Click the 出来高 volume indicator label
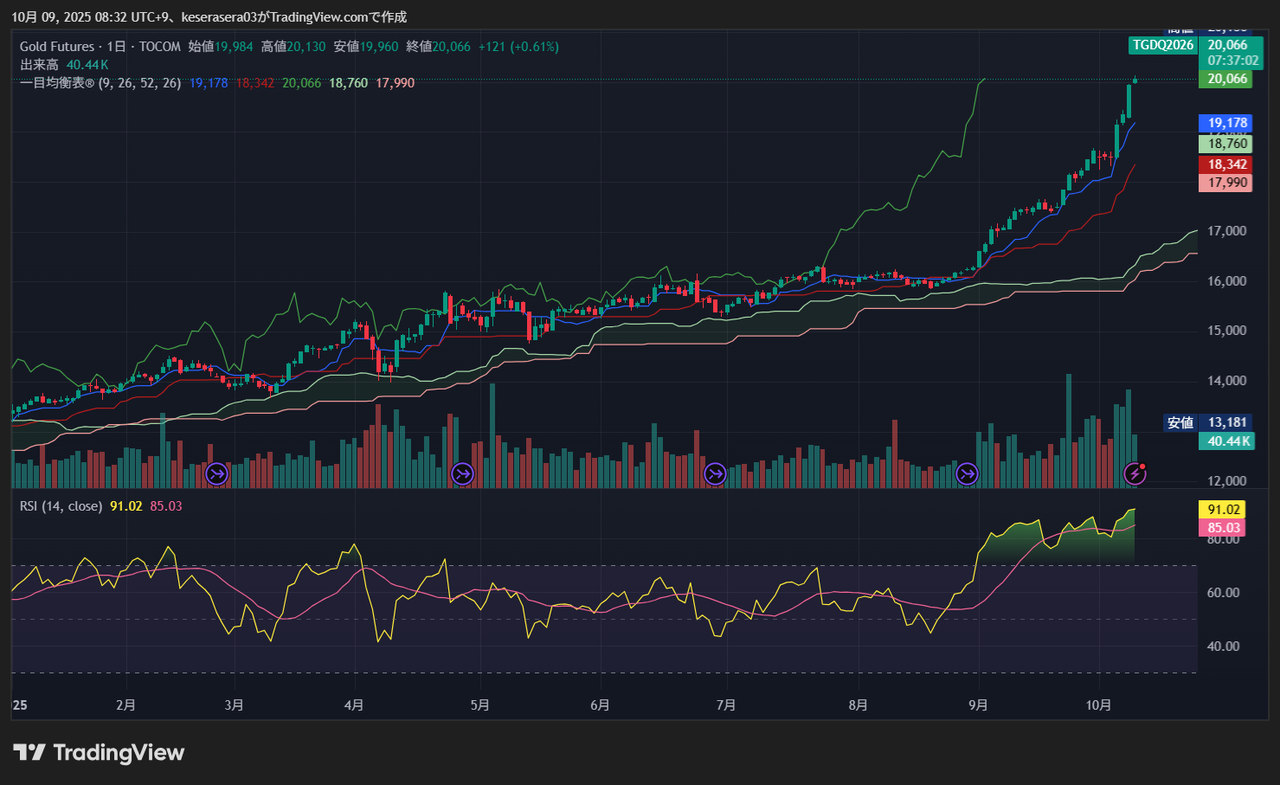1280x785 pixels. click(40, 65)
